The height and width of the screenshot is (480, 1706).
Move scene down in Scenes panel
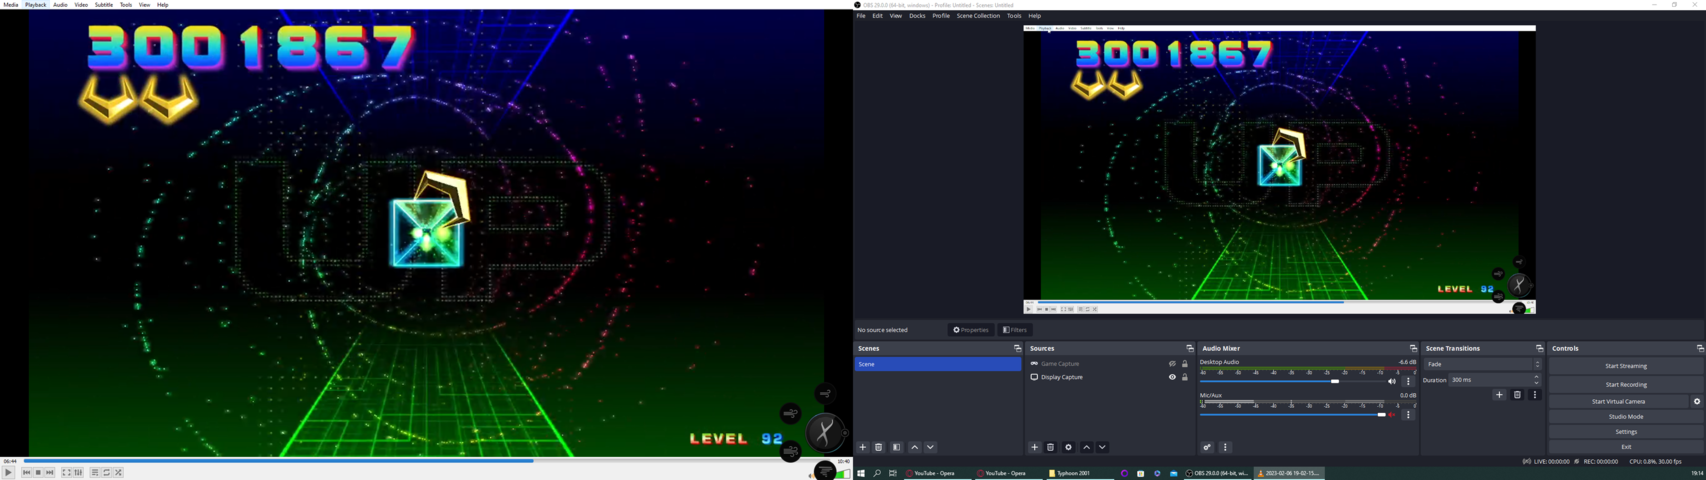click(x=930, y=448)
